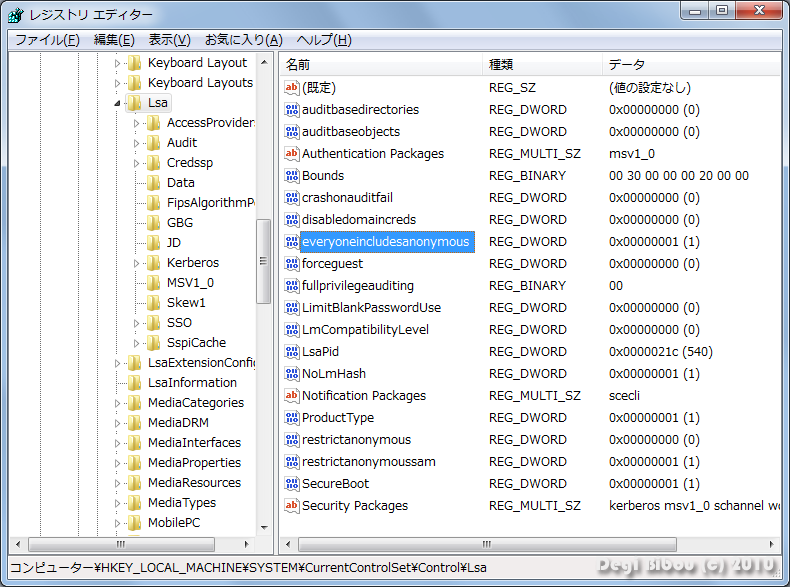Click the (既定) default value icon

click(x=292, y=88)
